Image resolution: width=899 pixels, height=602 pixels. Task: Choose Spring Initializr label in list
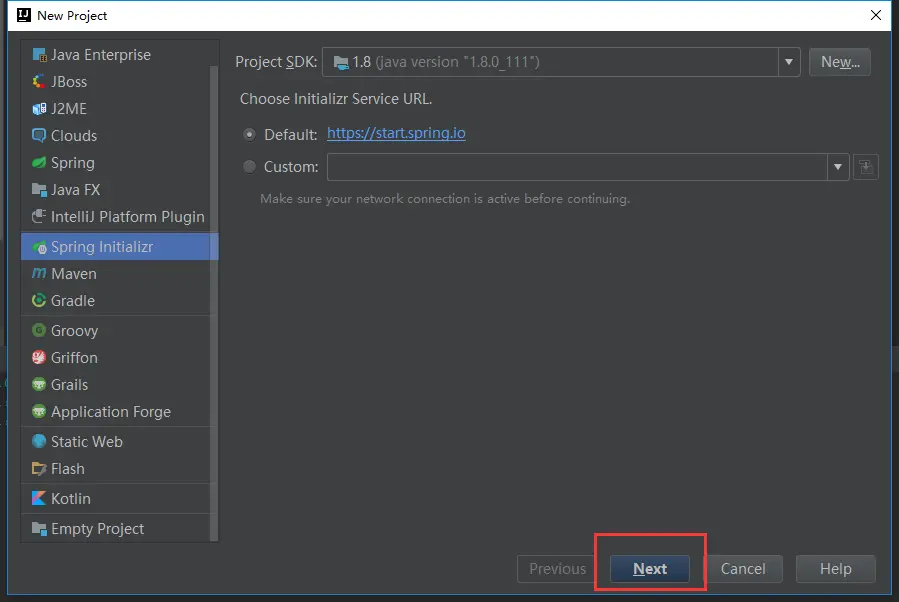point(102,247)
